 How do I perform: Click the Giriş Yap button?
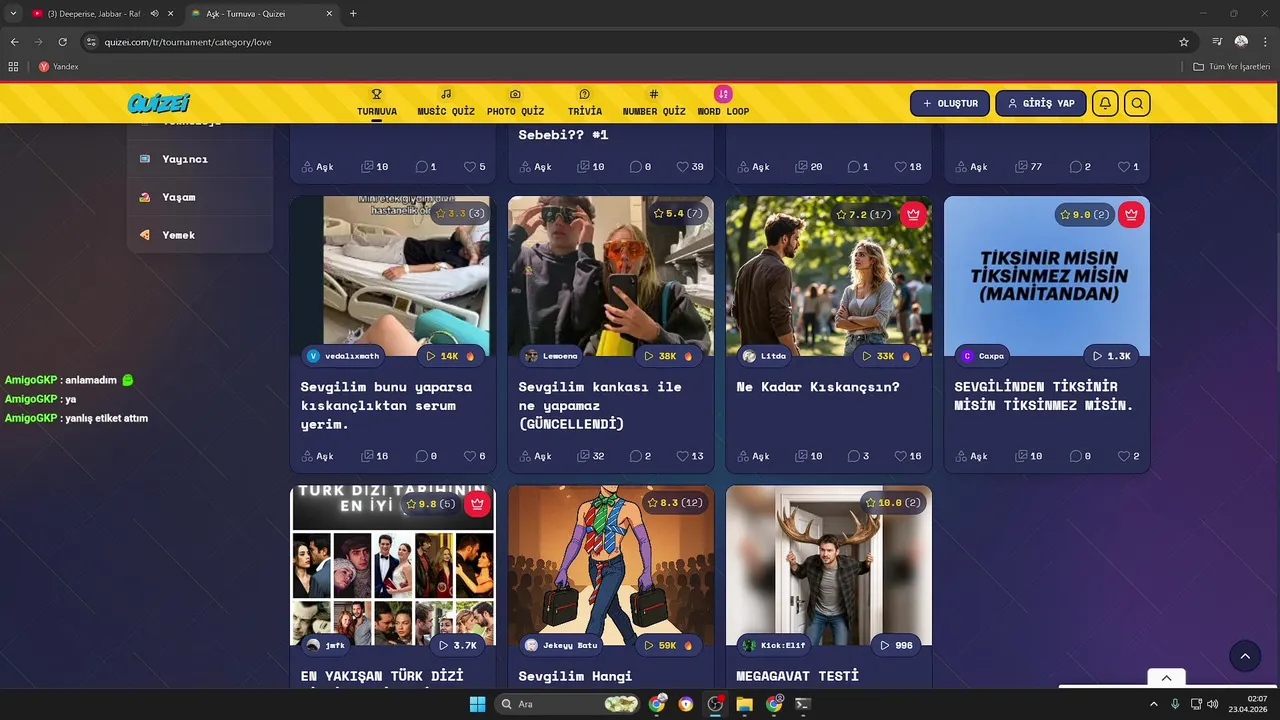pos(1041,103)
